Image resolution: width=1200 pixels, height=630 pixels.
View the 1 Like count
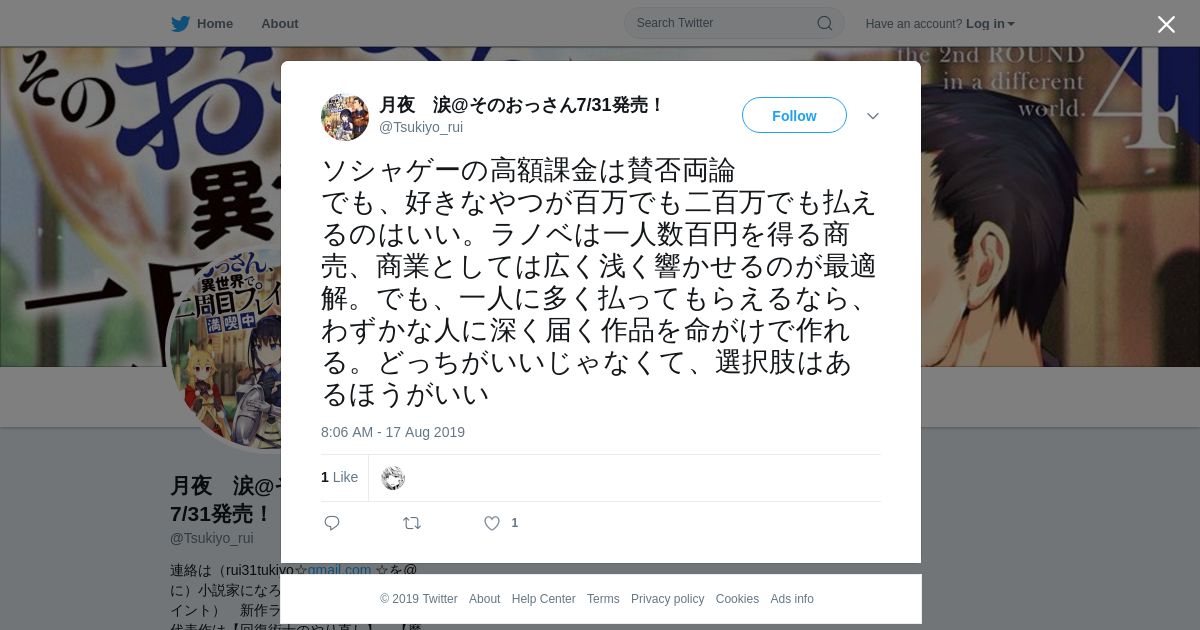(339, 477)
